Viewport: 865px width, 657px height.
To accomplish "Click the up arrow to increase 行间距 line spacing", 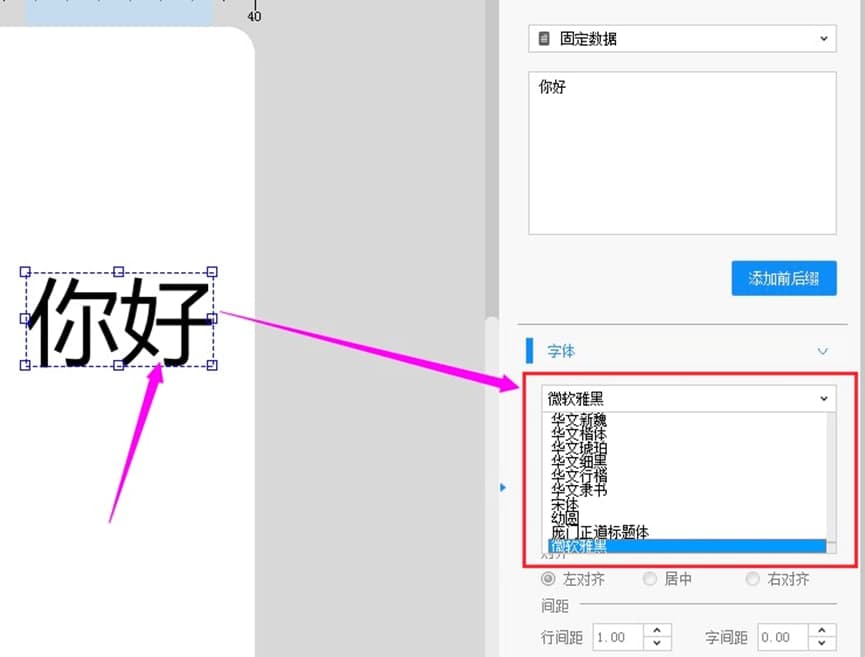I will click(656, 632).
